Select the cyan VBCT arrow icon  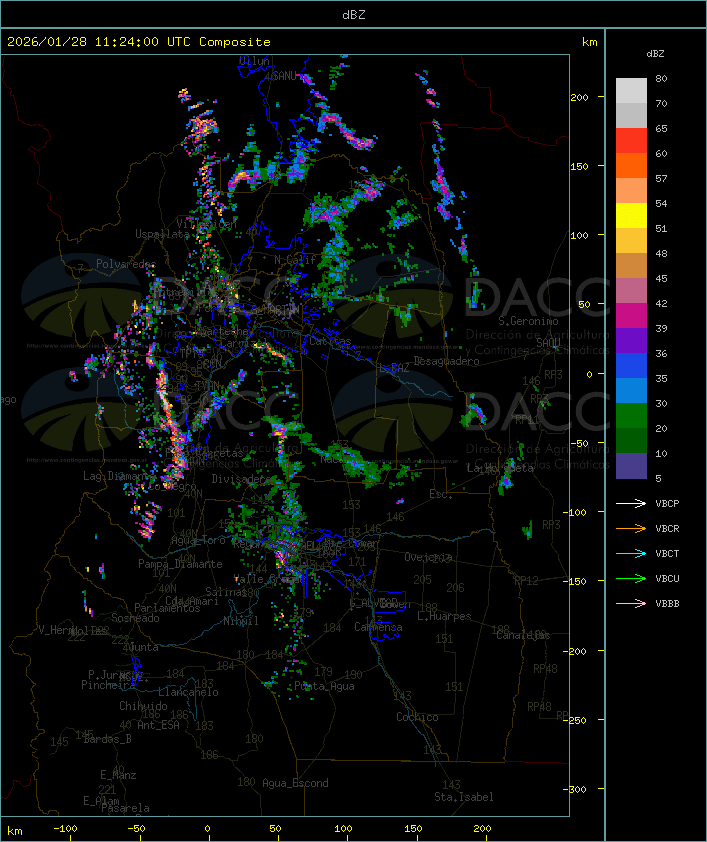(x=632, y=553)
